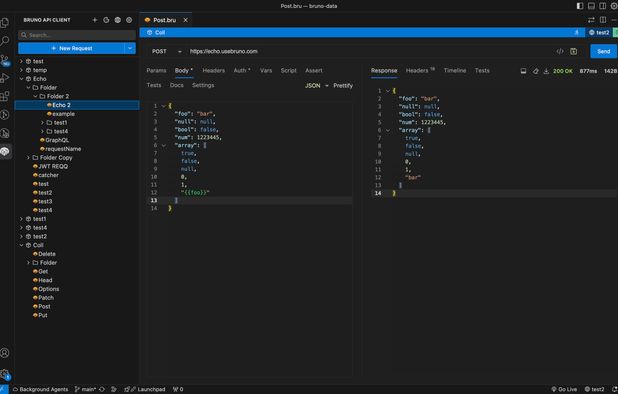Click the response layout toggle icon

[x=523, y=71]
